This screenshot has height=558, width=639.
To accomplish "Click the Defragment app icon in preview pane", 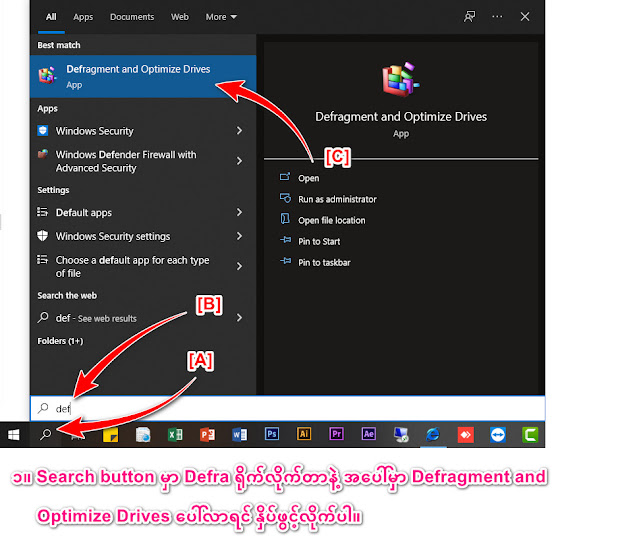I will click(x=401, y=79).
